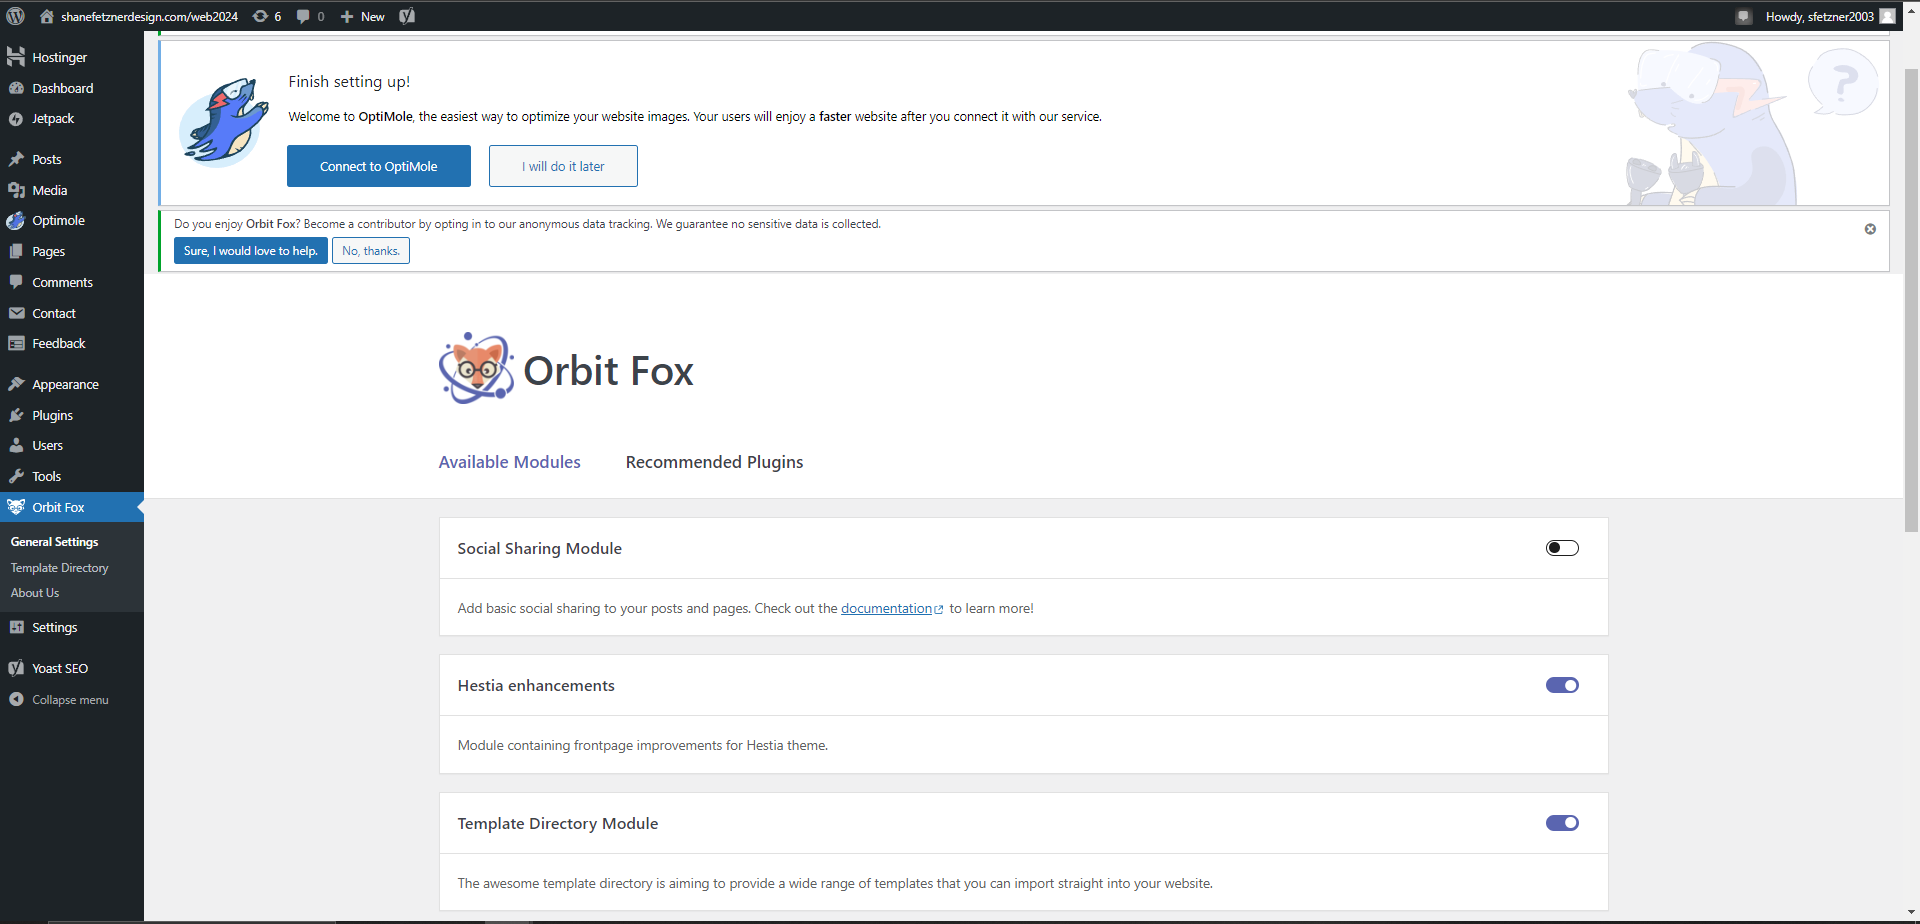Image resolution: width=1920 pixels, height=924 pixels.
Task: Dismiss the Orbit Fox tracking notice
Action: (1869, 229)
